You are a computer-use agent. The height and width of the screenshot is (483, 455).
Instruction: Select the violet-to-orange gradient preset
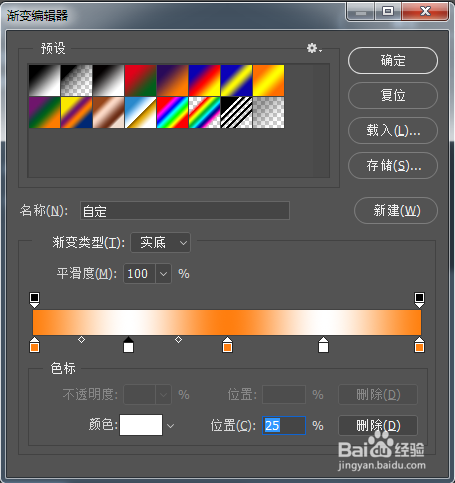coord(173,80)
